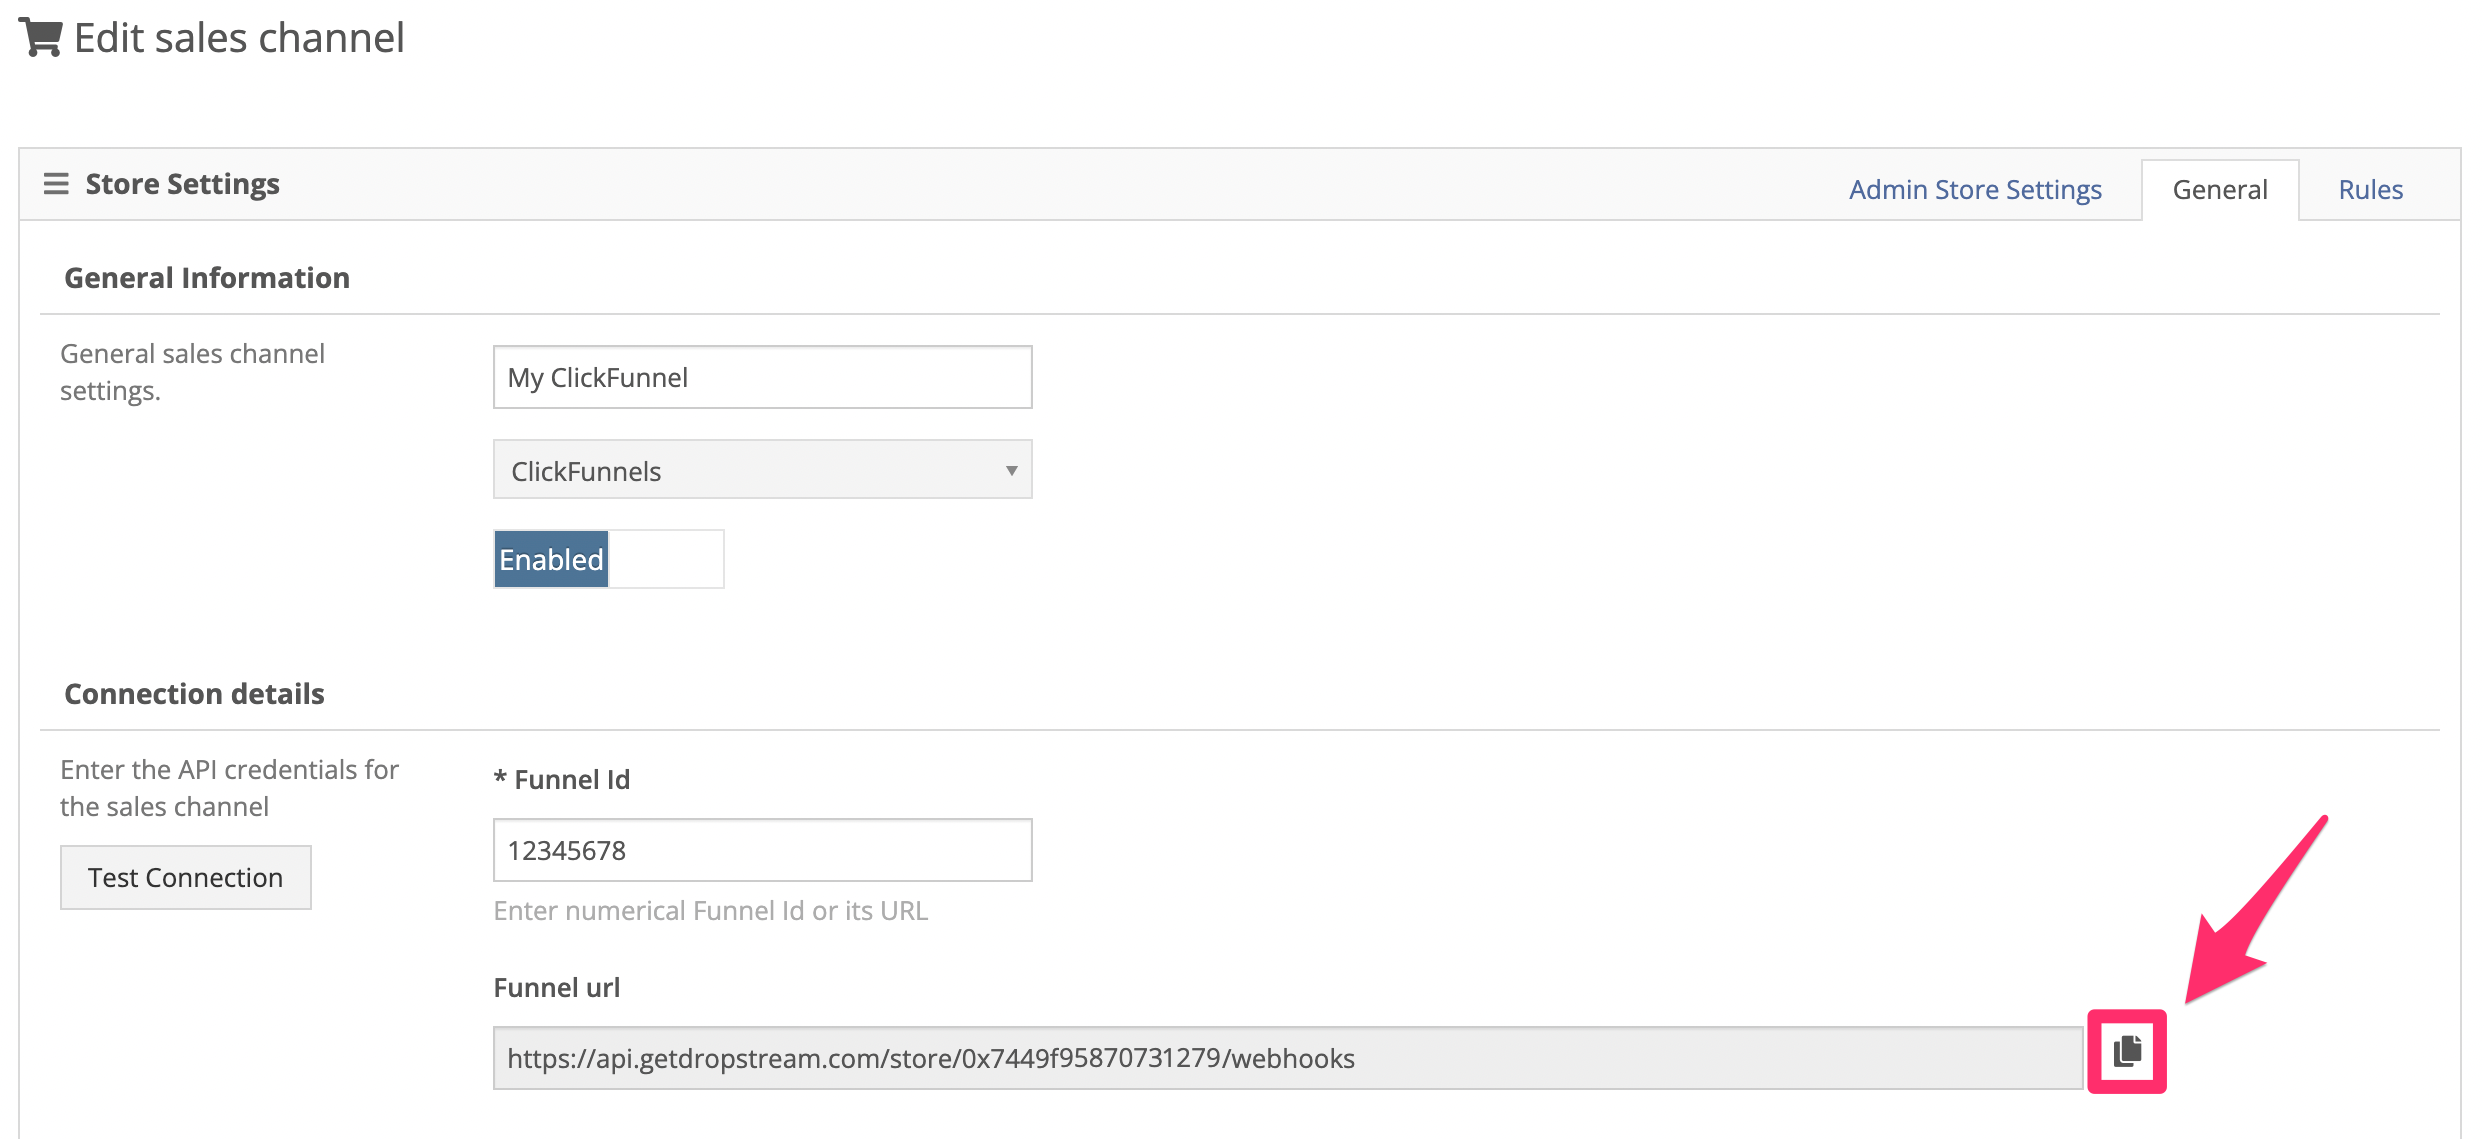Viewport: 2484px width, 1139px height.
Task: Toggle the Enabled switch off
Action: pos(552,560)
